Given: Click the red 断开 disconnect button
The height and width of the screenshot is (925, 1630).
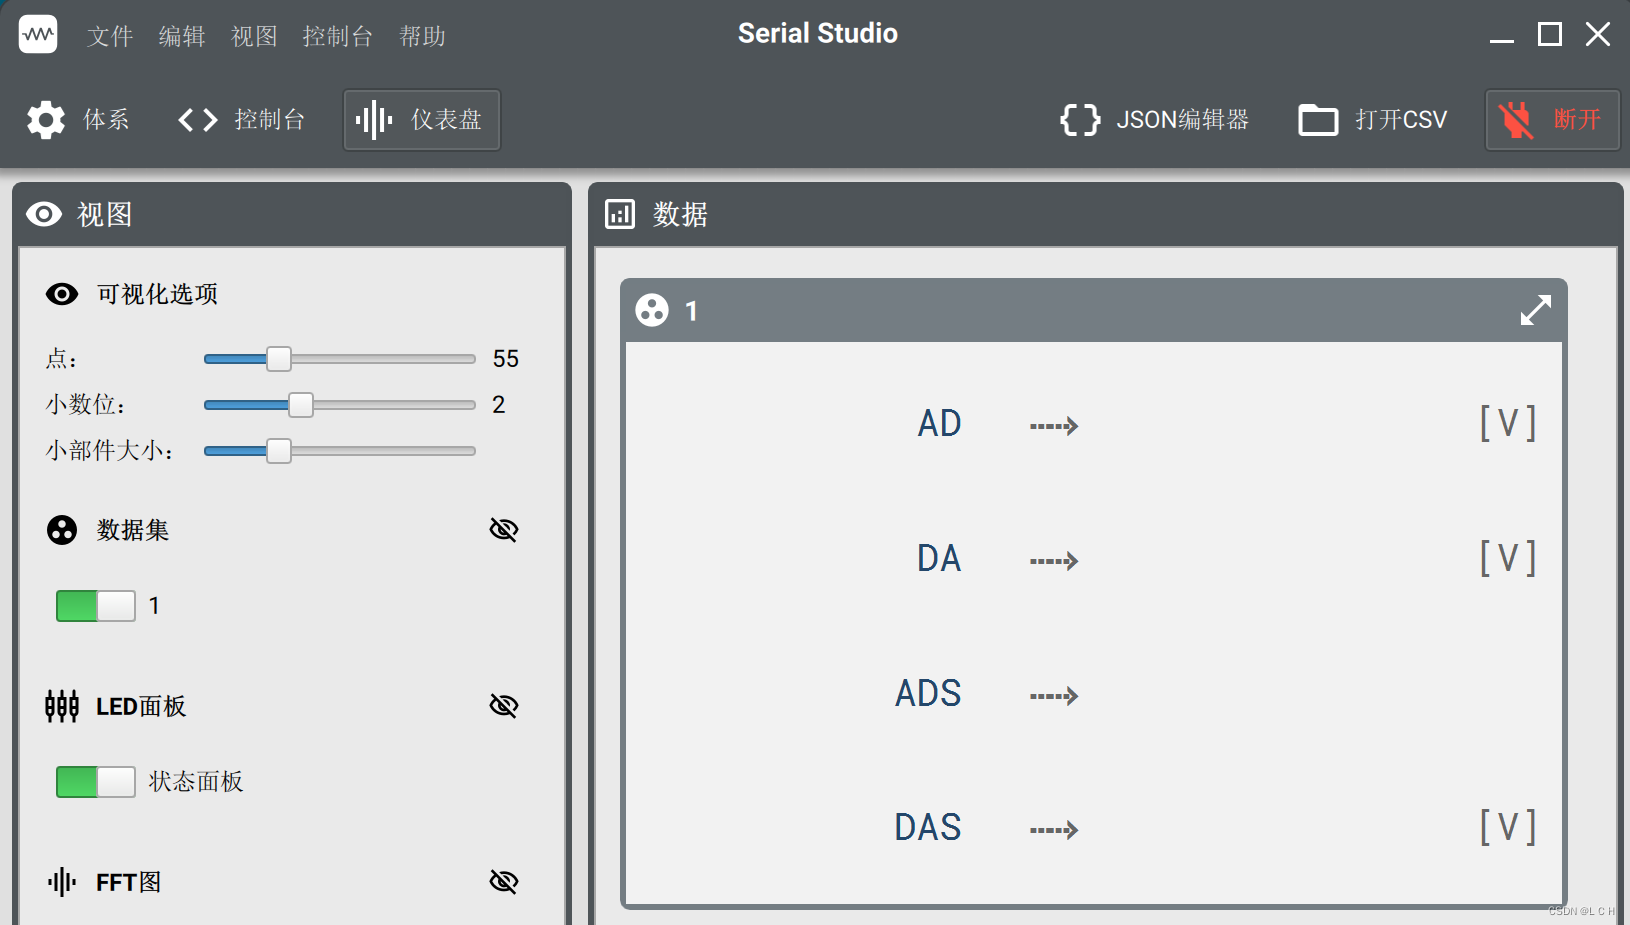Looking at the screenshot, I should [x=1552, y=120].
